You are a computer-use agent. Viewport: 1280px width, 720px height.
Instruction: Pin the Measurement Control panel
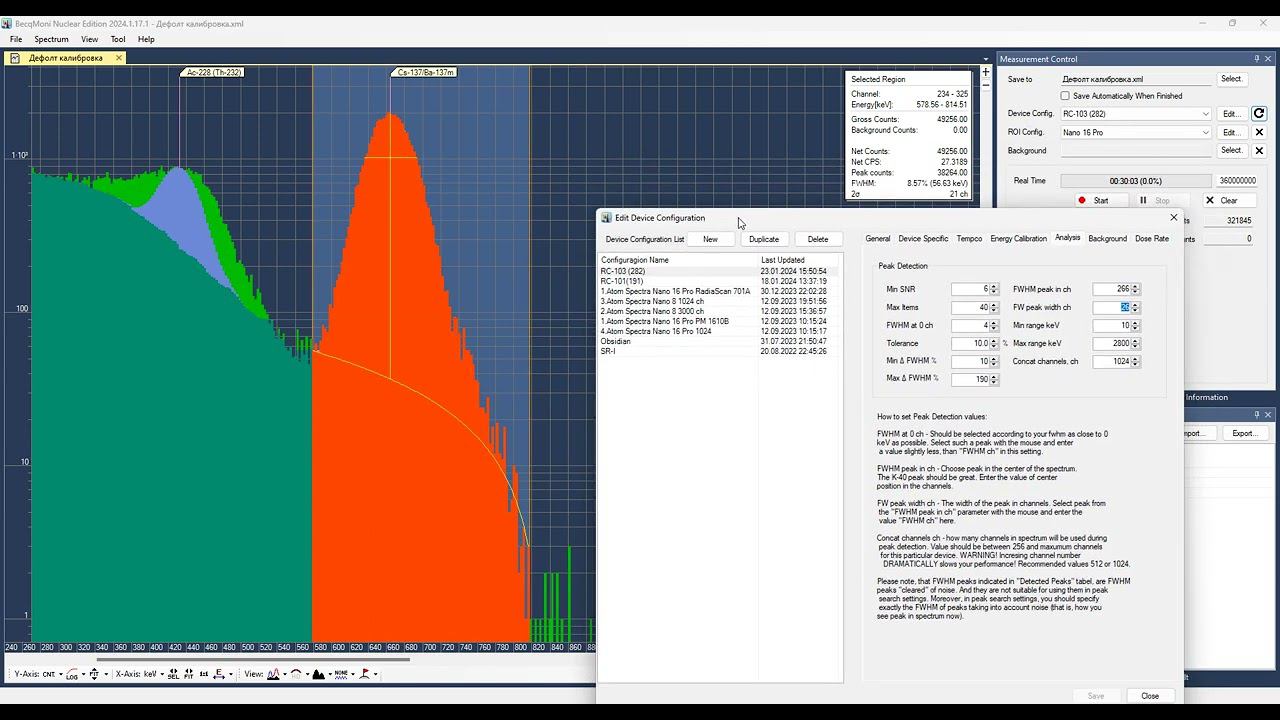(1257, 59)
